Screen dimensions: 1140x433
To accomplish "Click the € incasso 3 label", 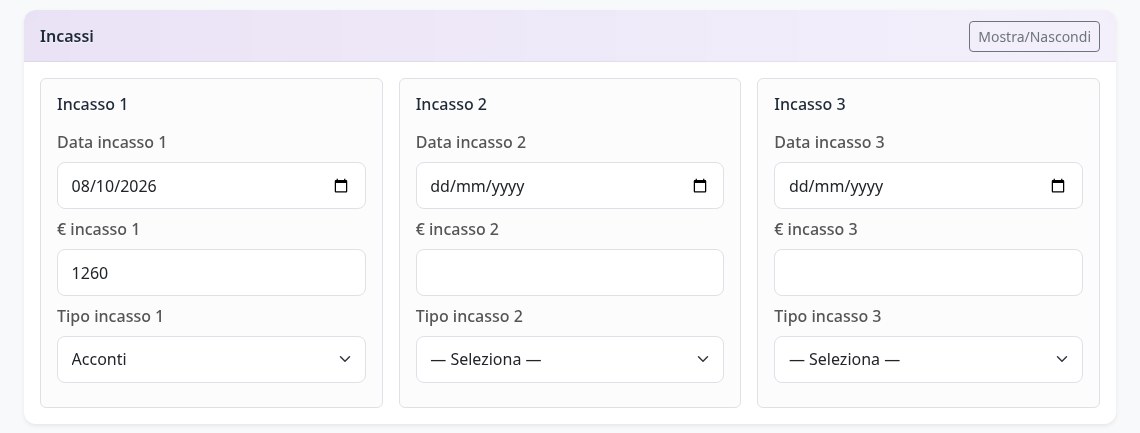I will tap(816, 230).
